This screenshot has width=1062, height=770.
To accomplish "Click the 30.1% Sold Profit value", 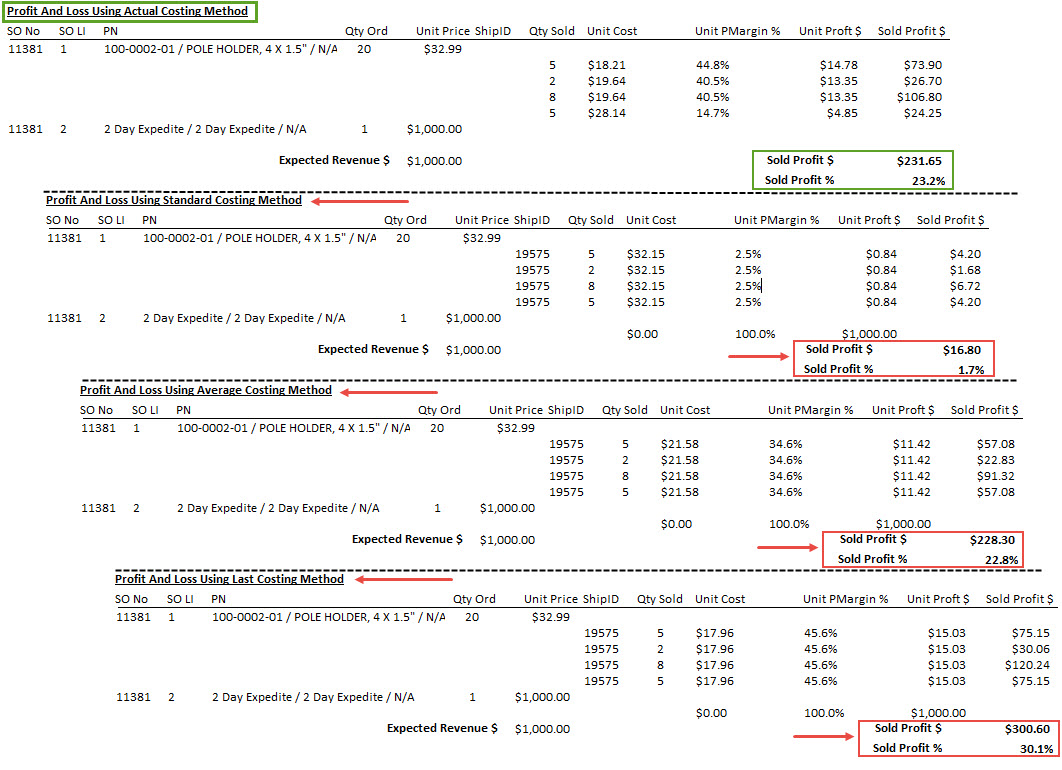I will (1037, 749).
